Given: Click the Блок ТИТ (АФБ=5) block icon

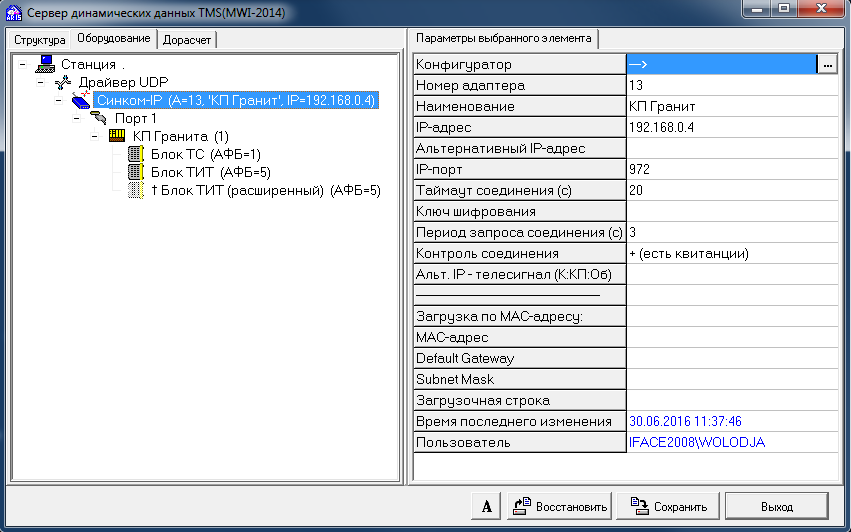Looking at the screenshot, I should pos(135,172).
